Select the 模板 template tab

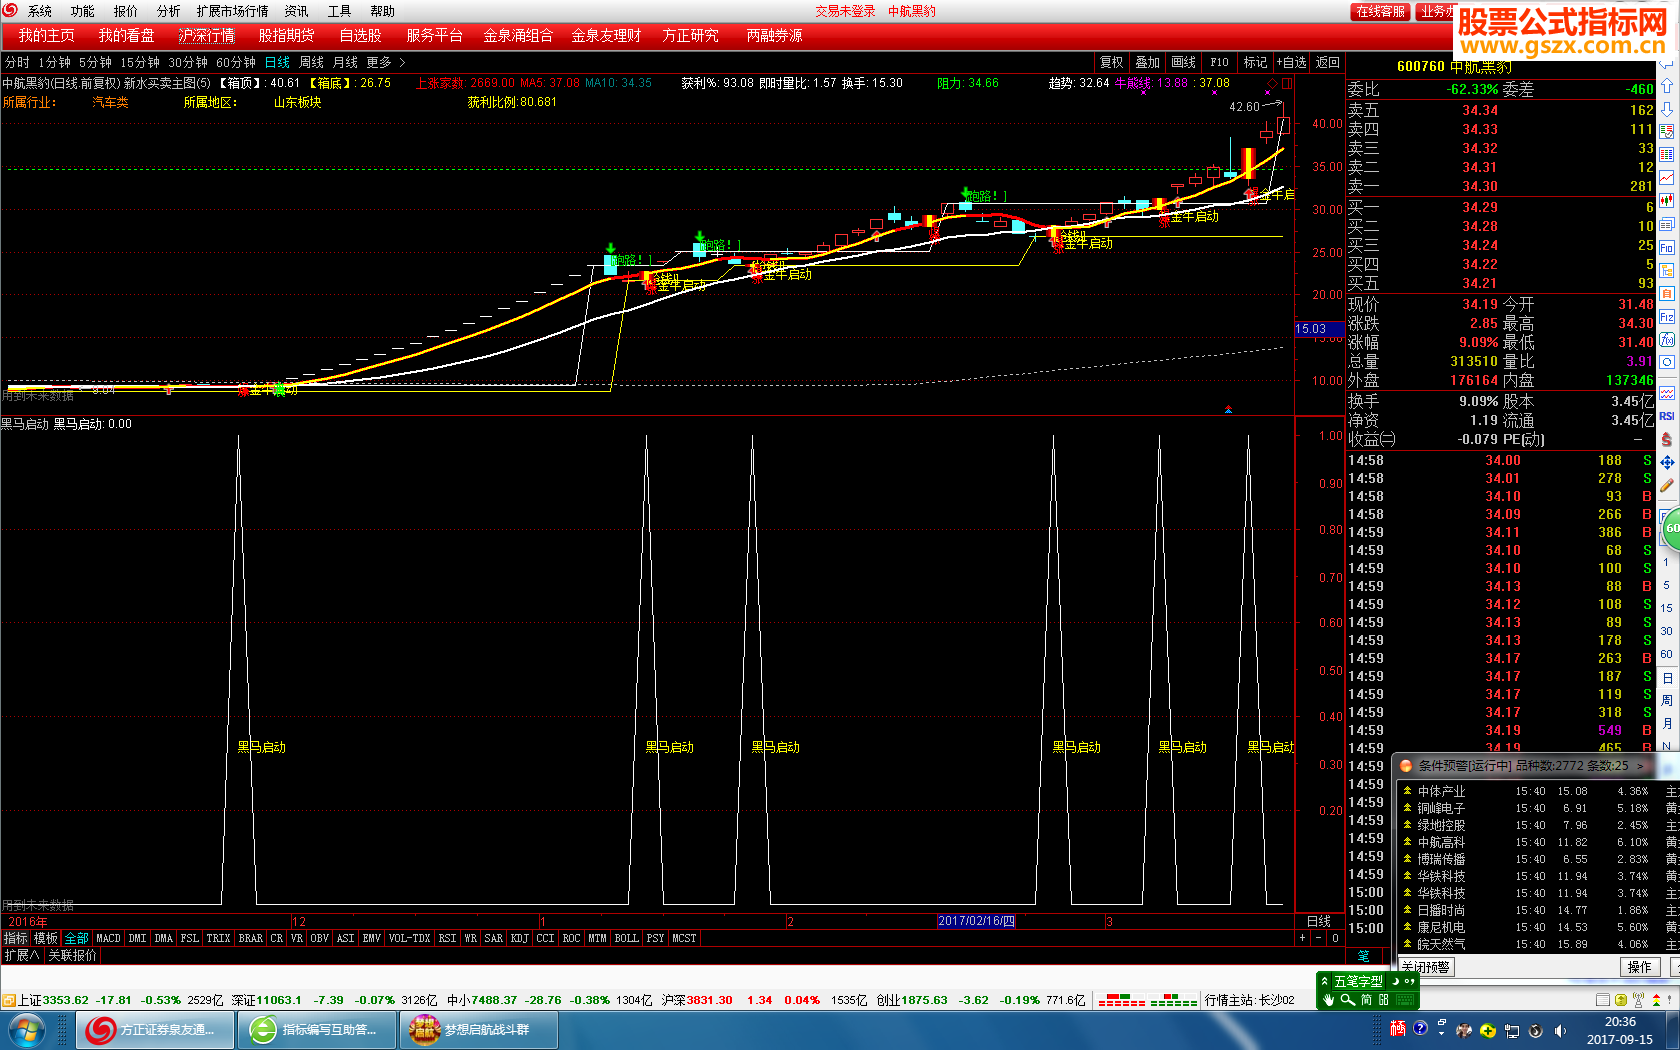point(46,938)
